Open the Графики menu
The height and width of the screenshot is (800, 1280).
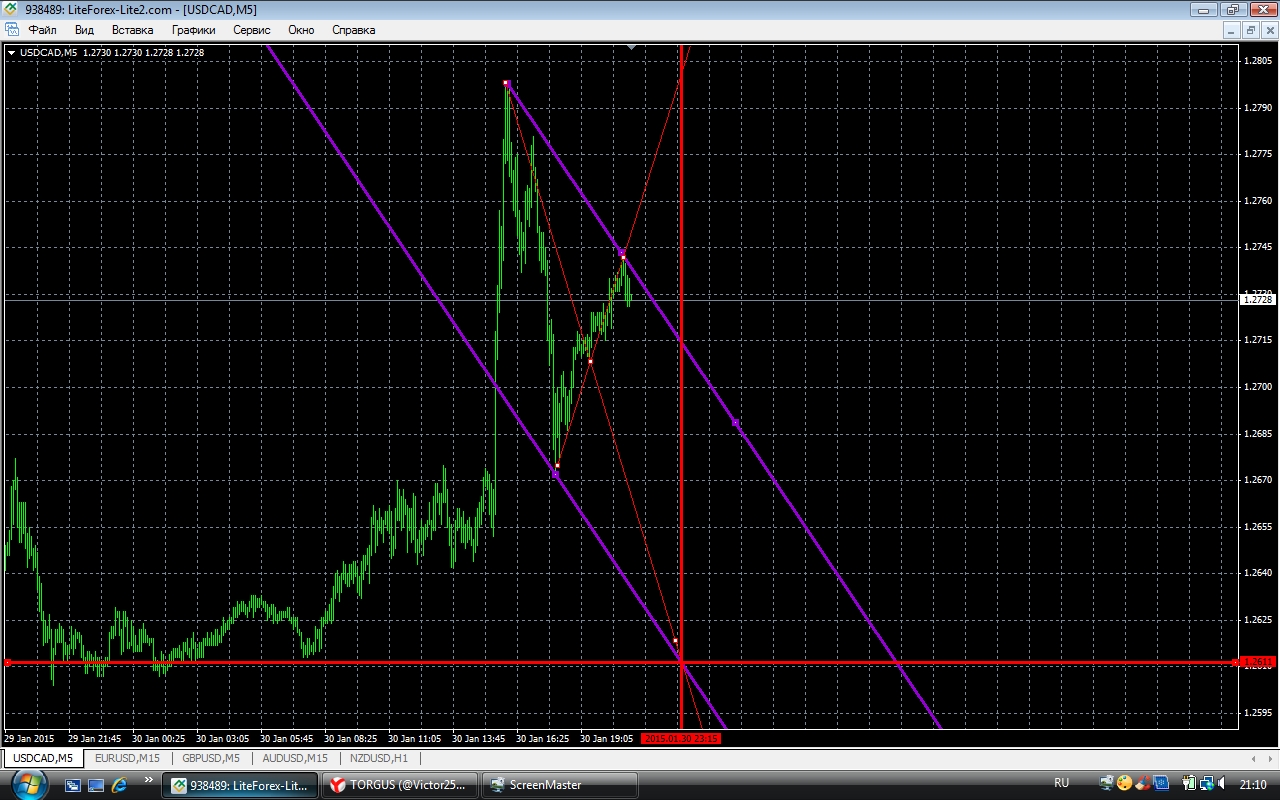point(193,30)
